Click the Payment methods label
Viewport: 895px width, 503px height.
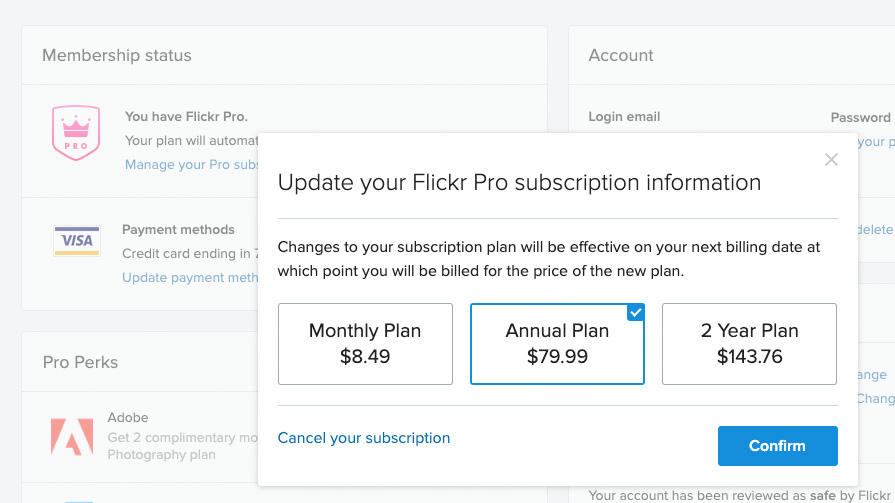[x=178, y=230]
